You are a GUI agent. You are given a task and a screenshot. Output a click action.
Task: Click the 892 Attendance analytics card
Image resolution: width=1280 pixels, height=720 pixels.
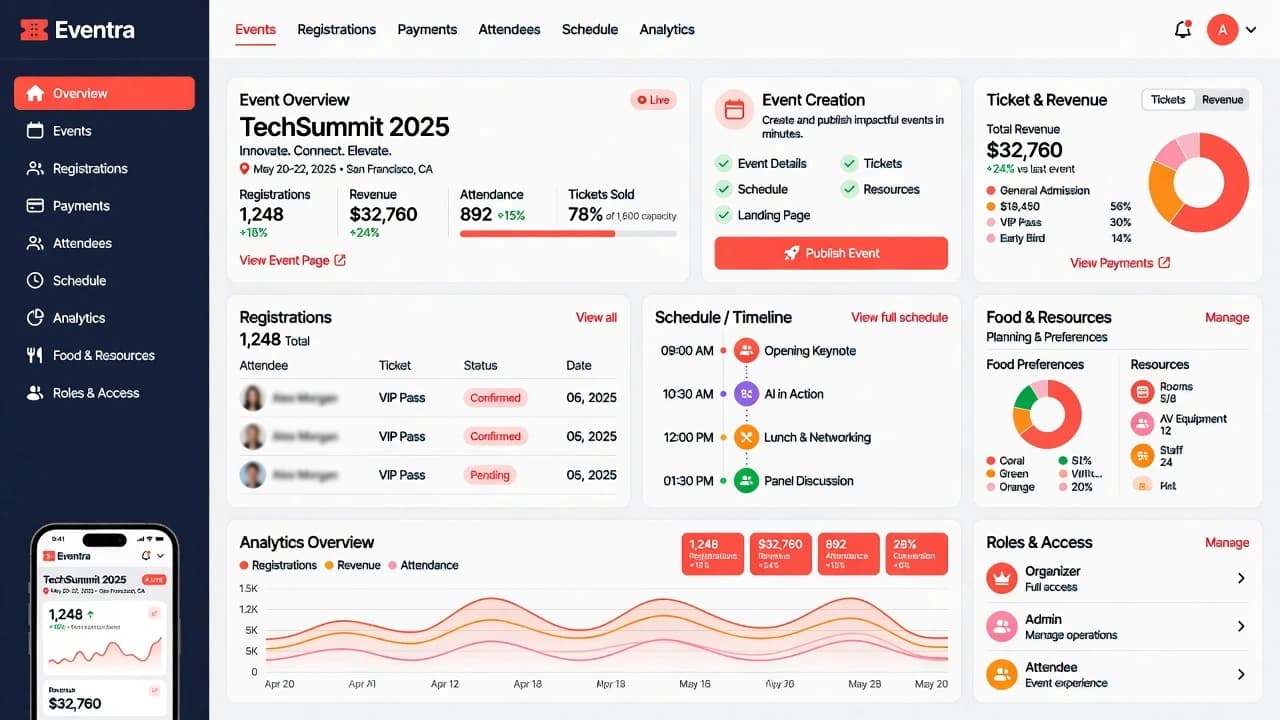click(x=848, y=553)
